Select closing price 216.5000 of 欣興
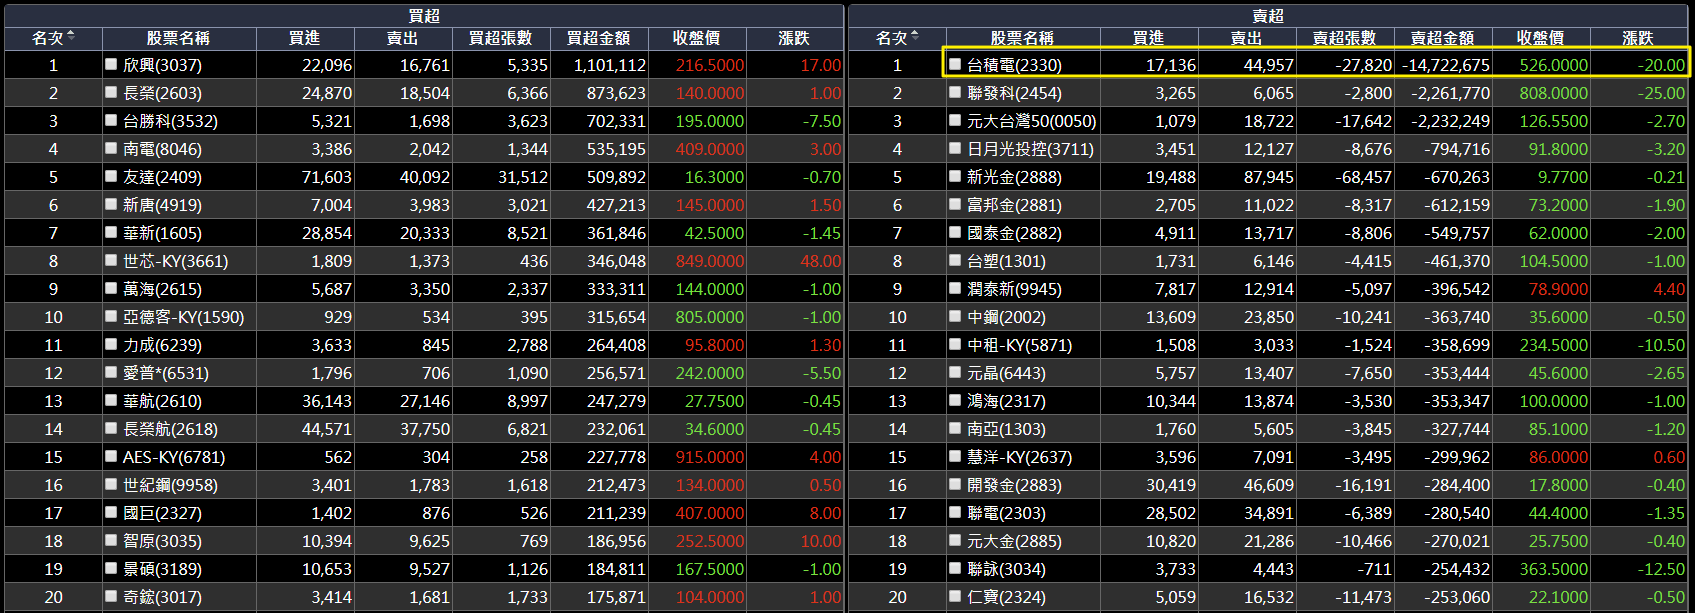 pos(710,65)
